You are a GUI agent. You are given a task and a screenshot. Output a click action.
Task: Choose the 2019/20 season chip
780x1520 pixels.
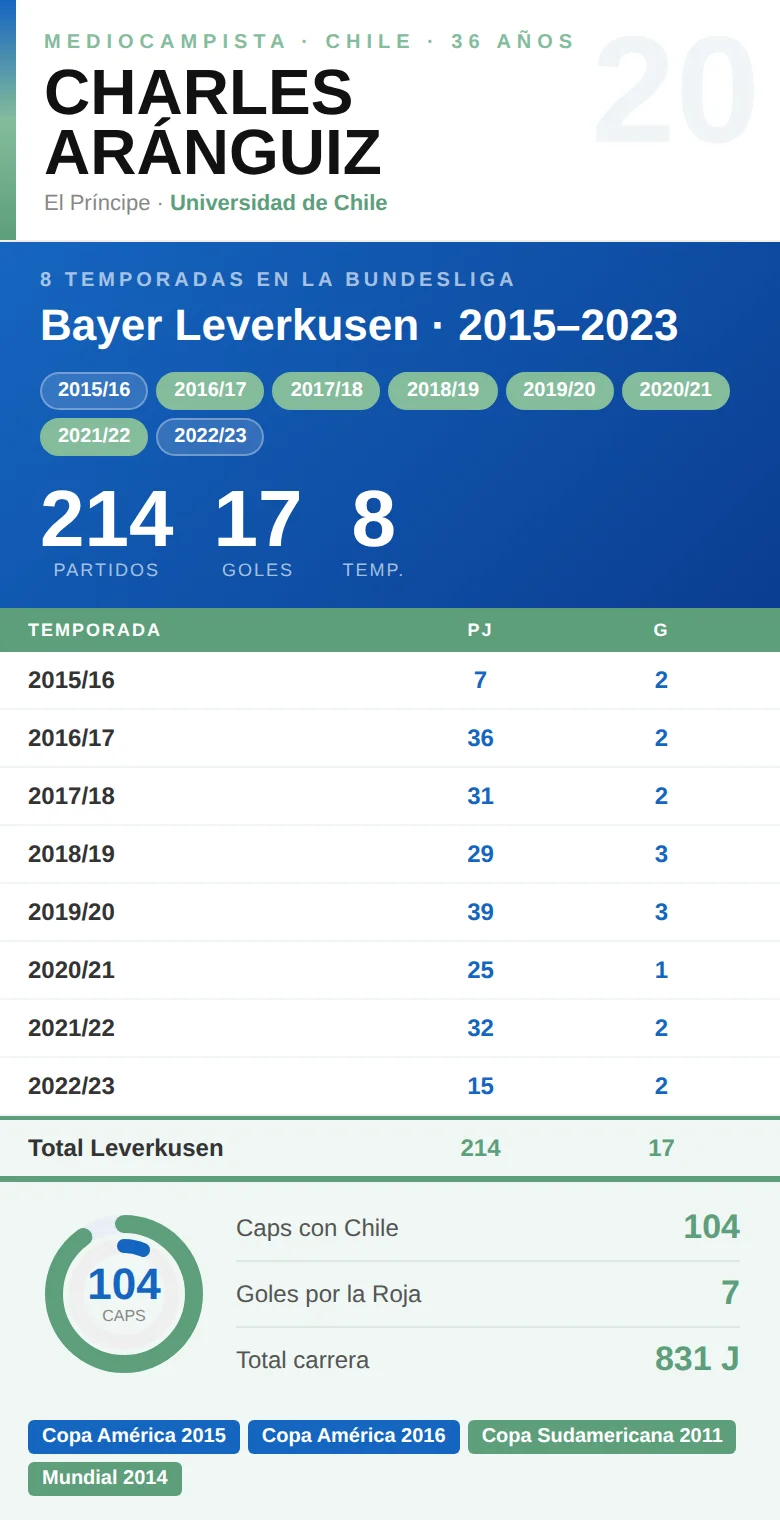click(560, 390)
